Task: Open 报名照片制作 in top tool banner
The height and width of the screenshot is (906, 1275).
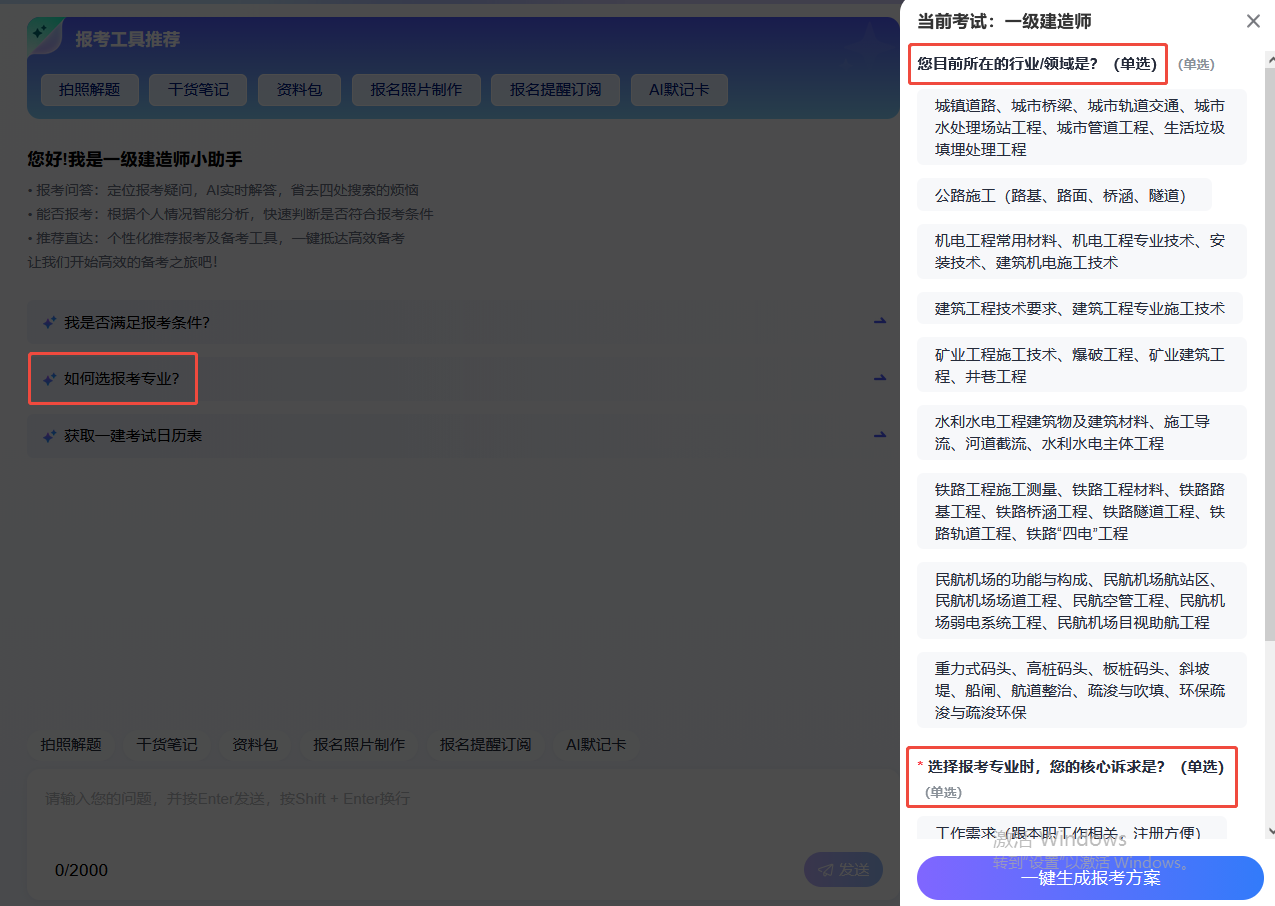Action: pyautogui.click(x=416, y=90)
